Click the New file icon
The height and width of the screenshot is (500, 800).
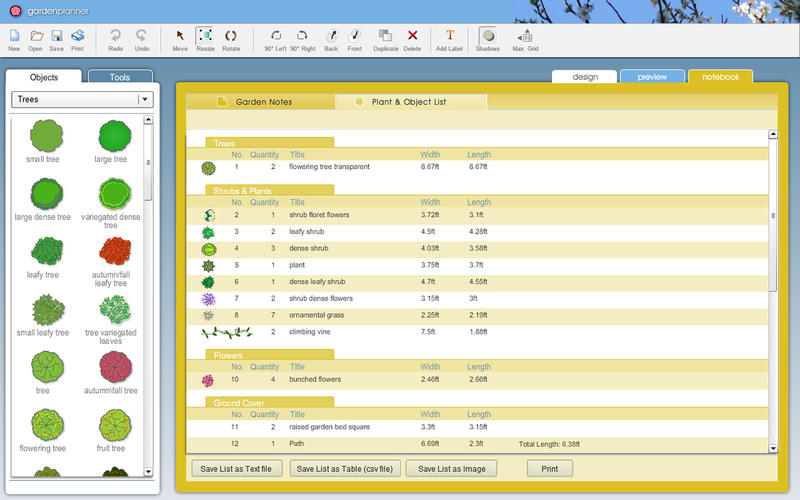(14, 36)
